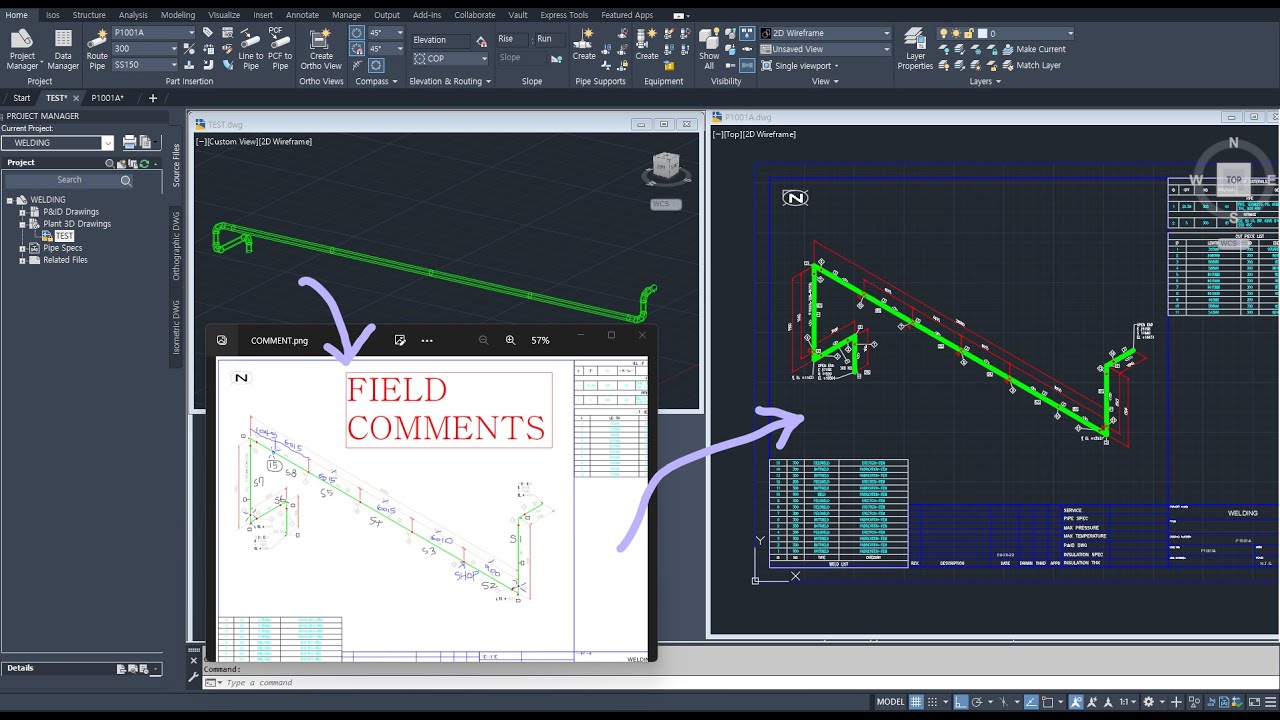Click PCF to Pipe tool
1280x720 pixels.
(x=280, y=48)
